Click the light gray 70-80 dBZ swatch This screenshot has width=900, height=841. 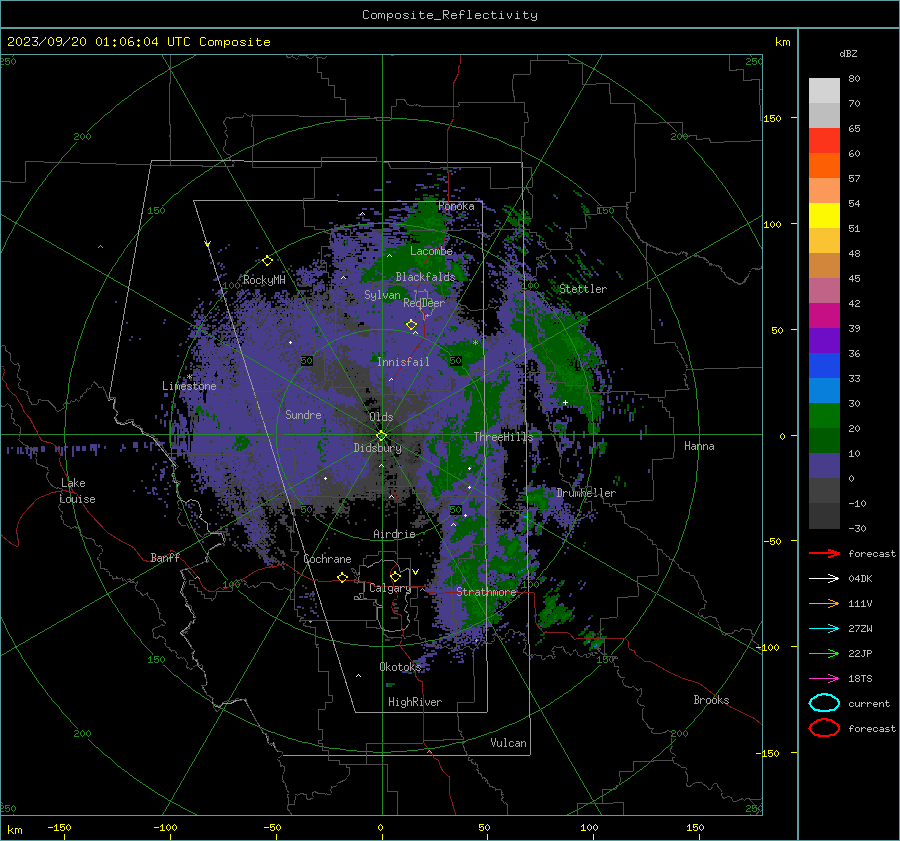pos(824,91)
